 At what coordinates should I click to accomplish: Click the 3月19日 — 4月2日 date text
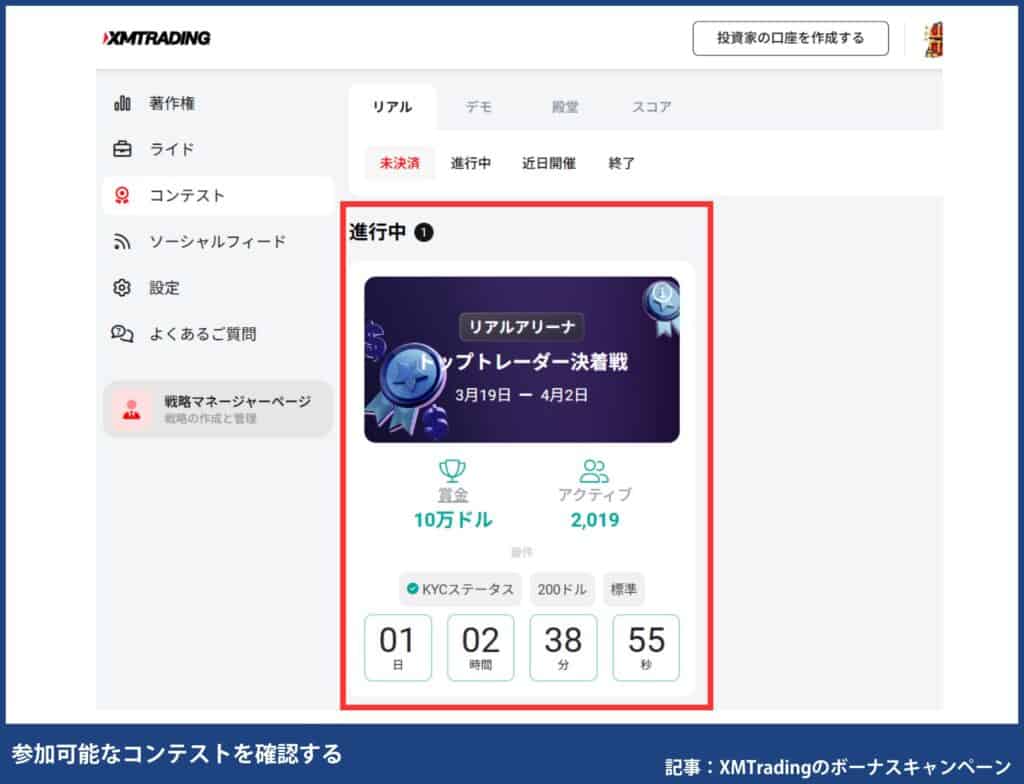coord(521,395)
